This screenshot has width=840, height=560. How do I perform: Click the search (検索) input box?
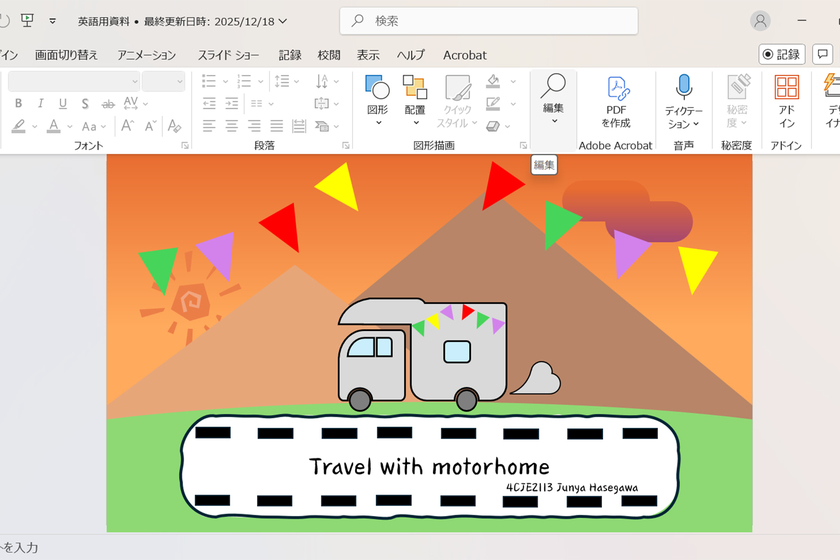pos(490,21)
